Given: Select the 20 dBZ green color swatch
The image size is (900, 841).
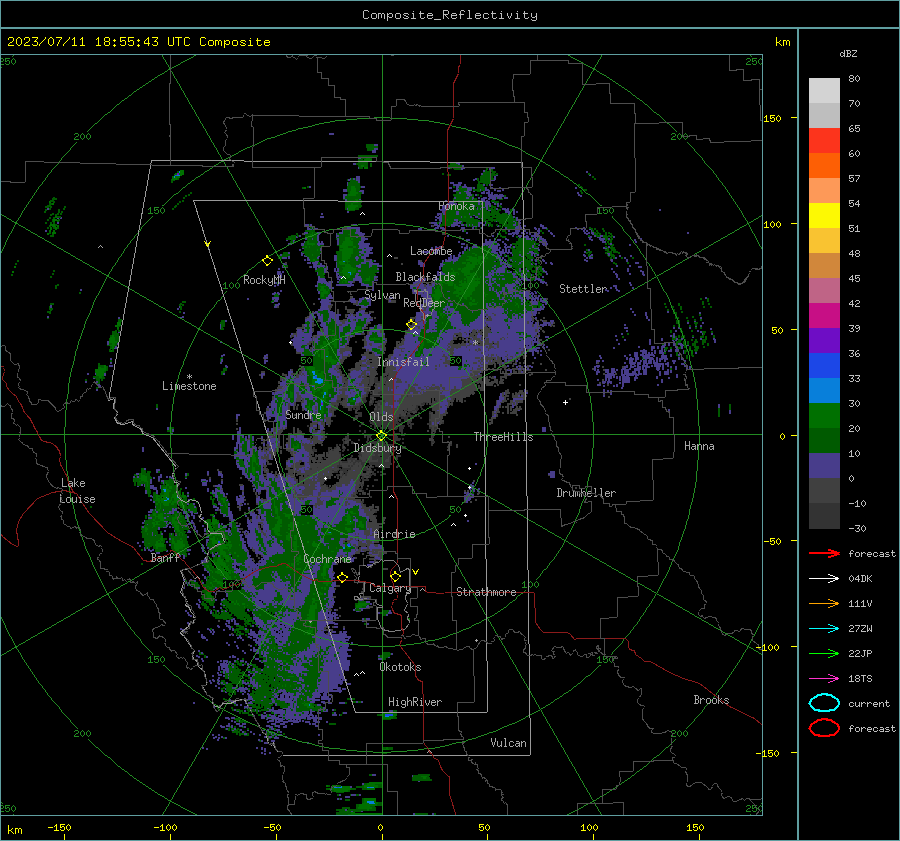Looking at the screenshot, I should [x=824, y=416].
